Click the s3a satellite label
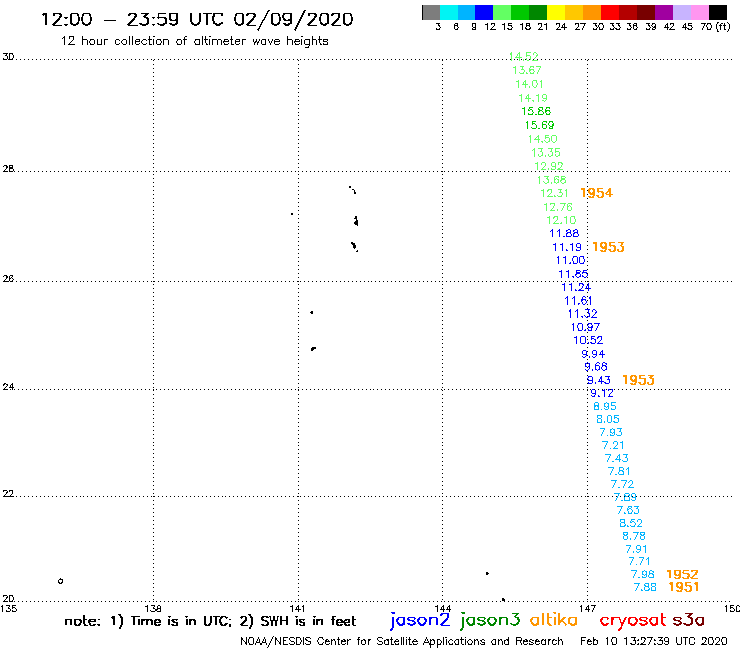This screenshot has width=740, height=650. coord(689,620)
